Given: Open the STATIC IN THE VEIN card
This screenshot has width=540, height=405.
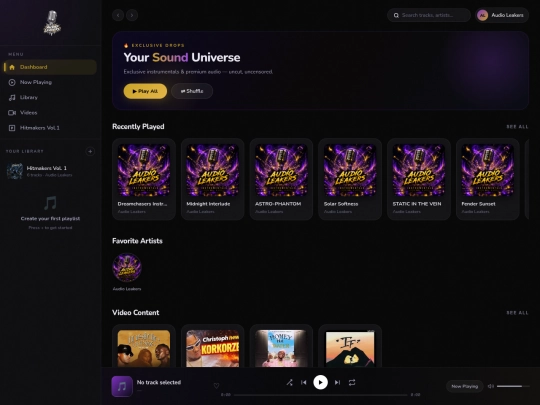Looking at the screenshot, I should point(419,179).
